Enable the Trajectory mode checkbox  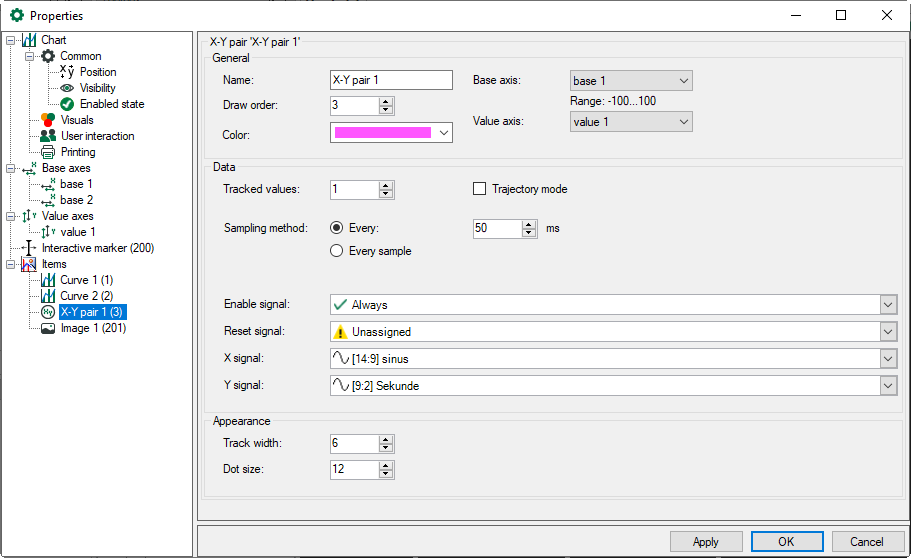coord(479,189)
